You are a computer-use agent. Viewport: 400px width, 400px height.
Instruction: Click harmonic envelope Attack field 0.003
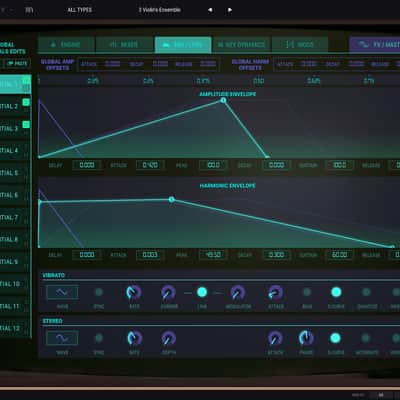pos(150,255)
